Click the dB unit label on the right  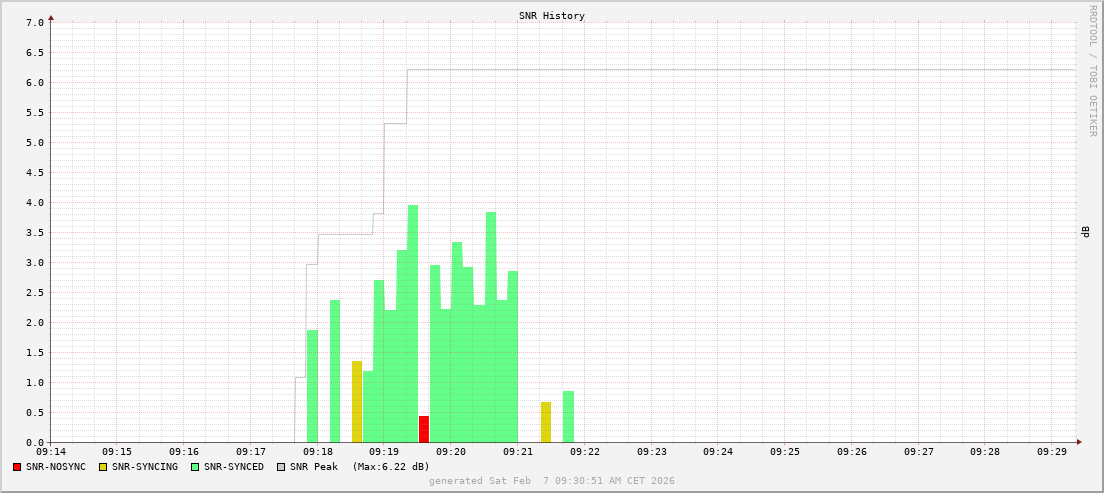pos(1084,232)
